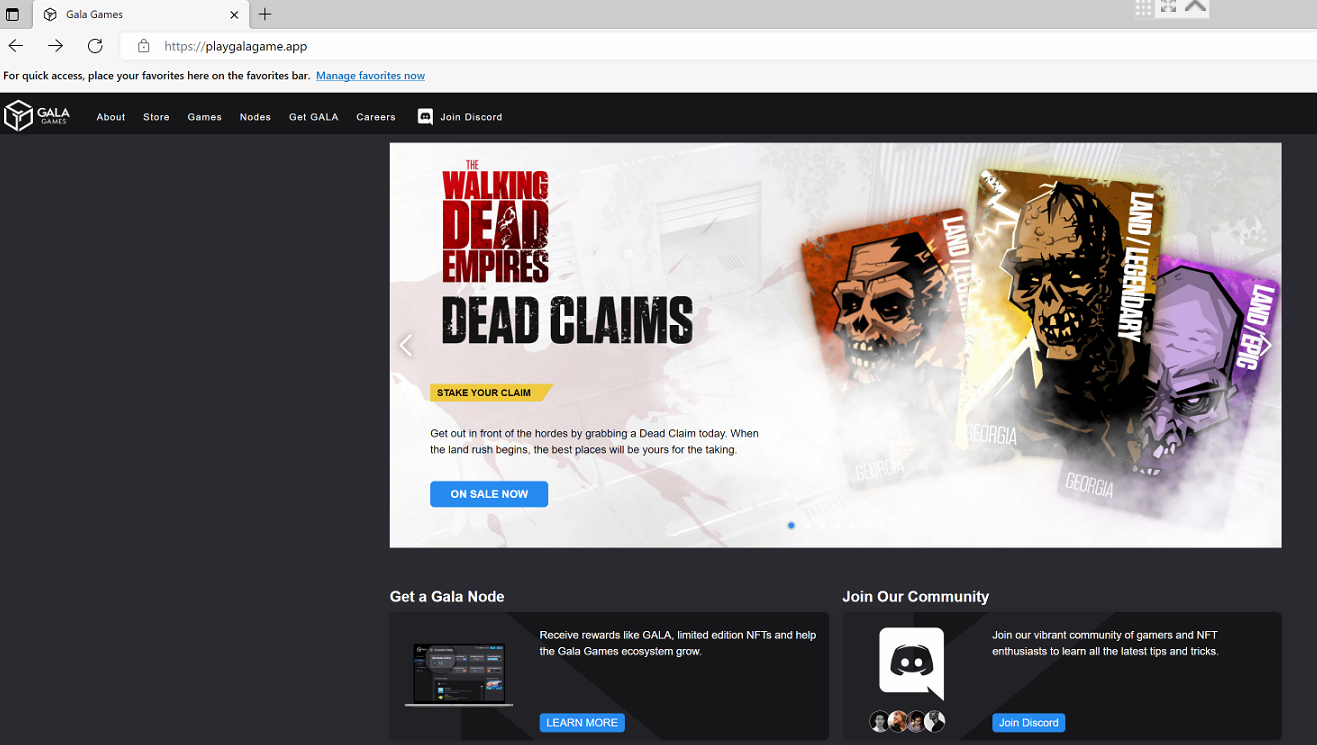
Task: Click the ON SALE NOW button
Action: pyautogui.click(x=489, y=494)
